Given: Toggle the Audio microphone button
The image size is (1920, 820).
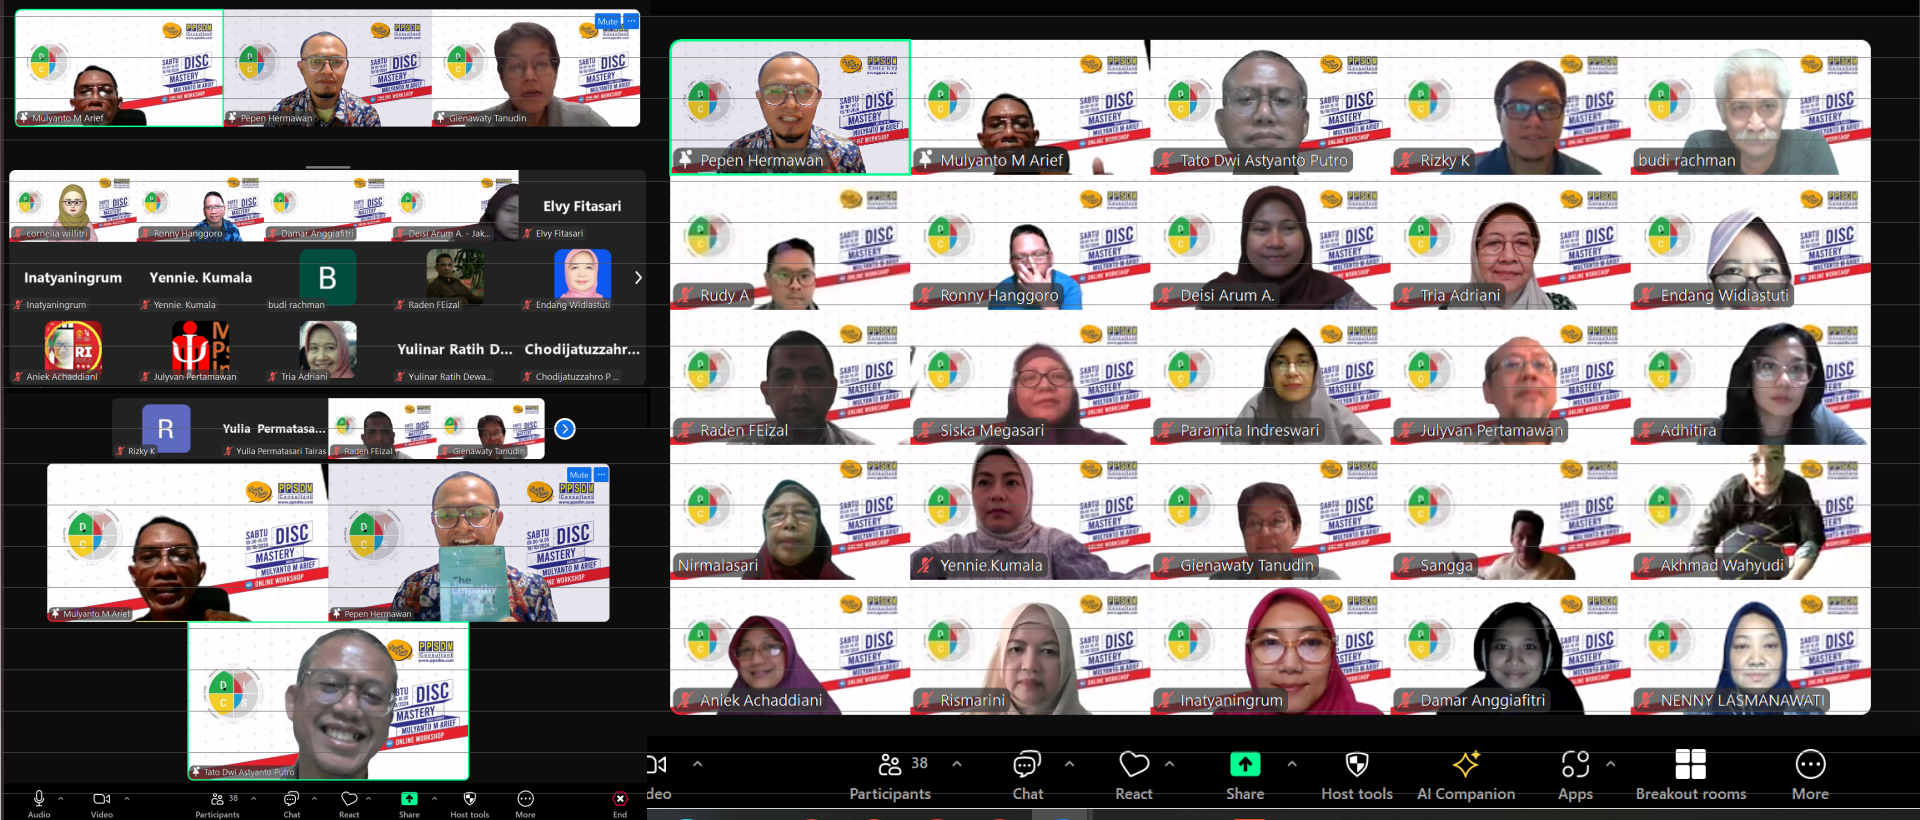Looking at the screenshot, I should tap(39, 798).
